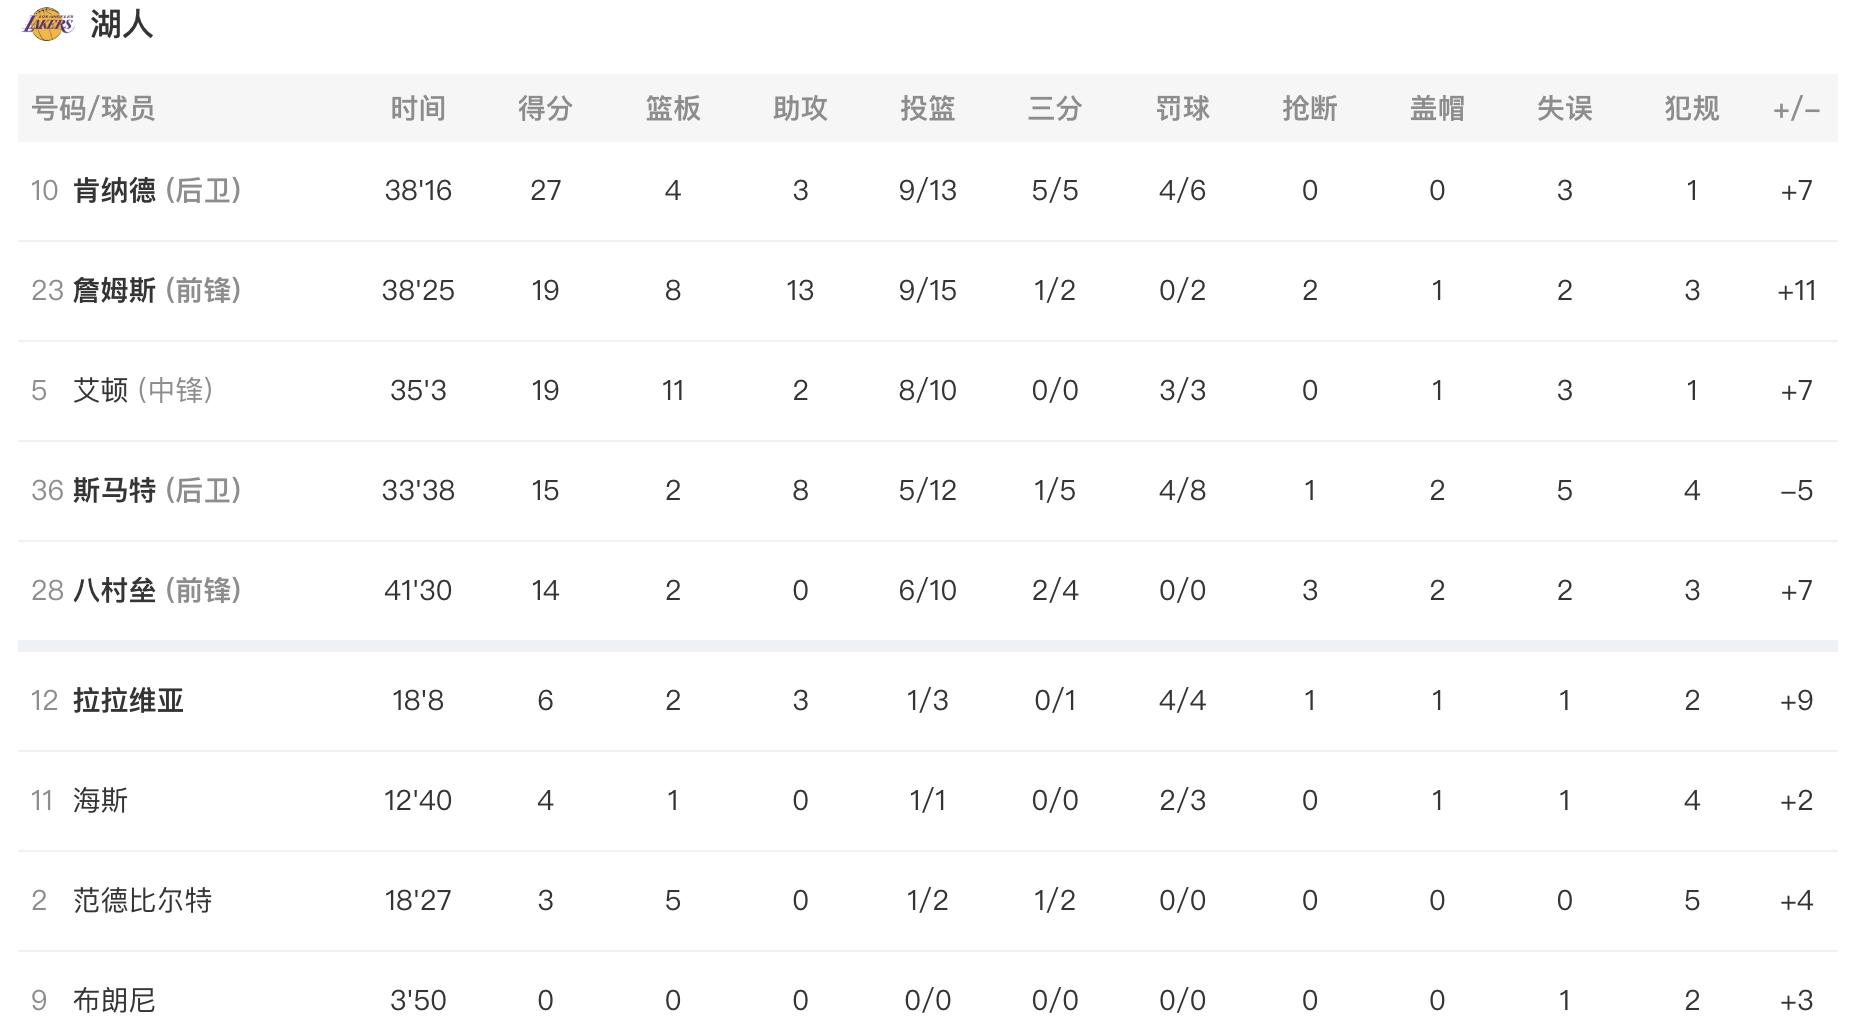1852x1032 pixels.
Task: Click the 号码/球员 column header
Action: (93, 108)
